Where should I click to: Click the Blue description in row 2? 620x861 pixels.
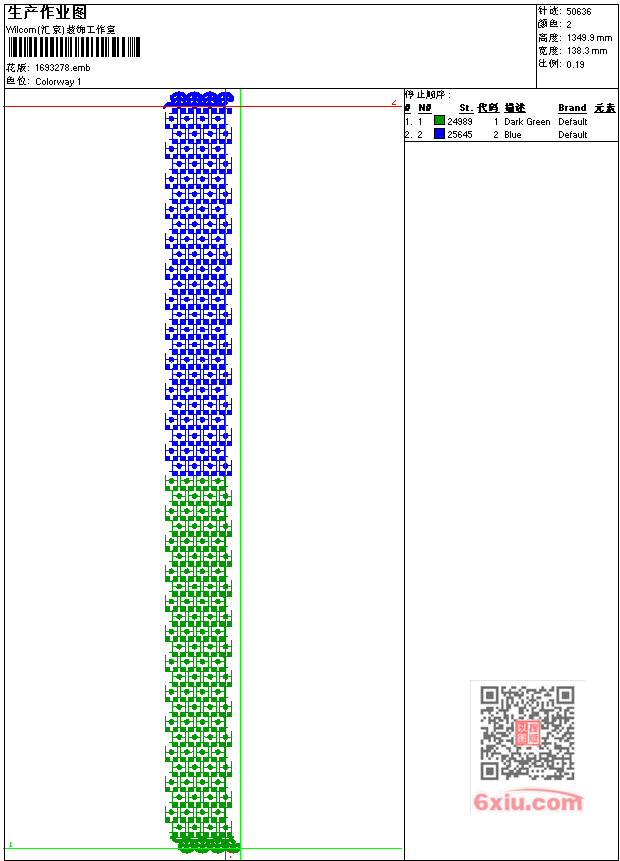tap(512, 135)
